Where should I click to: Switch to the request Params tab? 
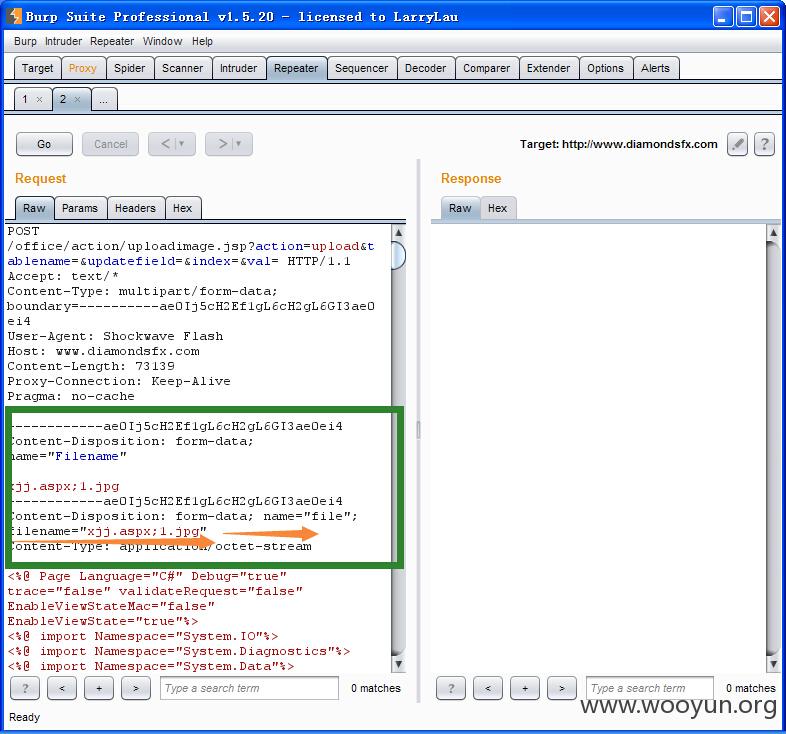[80, 208]
